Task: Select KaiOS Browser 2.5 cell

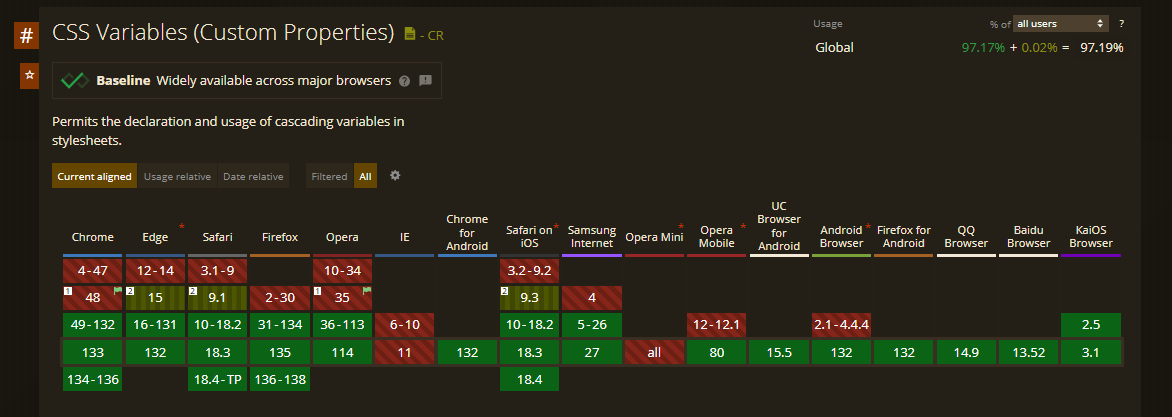Action: click(x=1091, y=325)
